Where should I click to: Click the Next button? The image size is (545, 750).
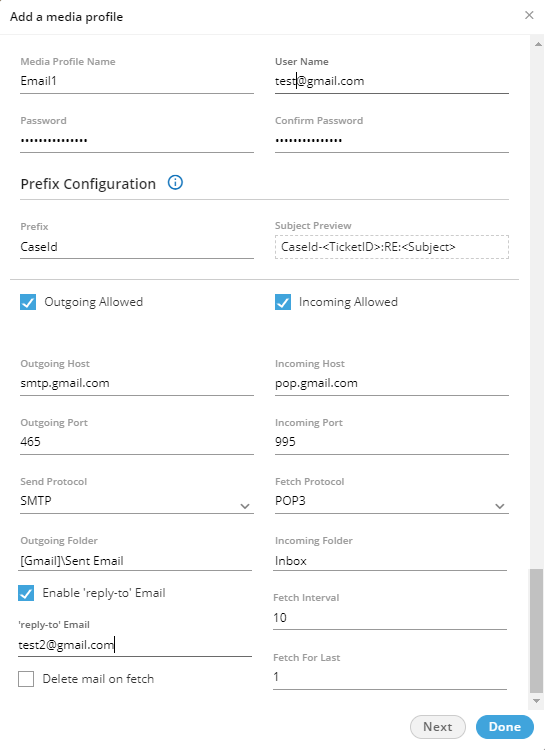point(438,727)
